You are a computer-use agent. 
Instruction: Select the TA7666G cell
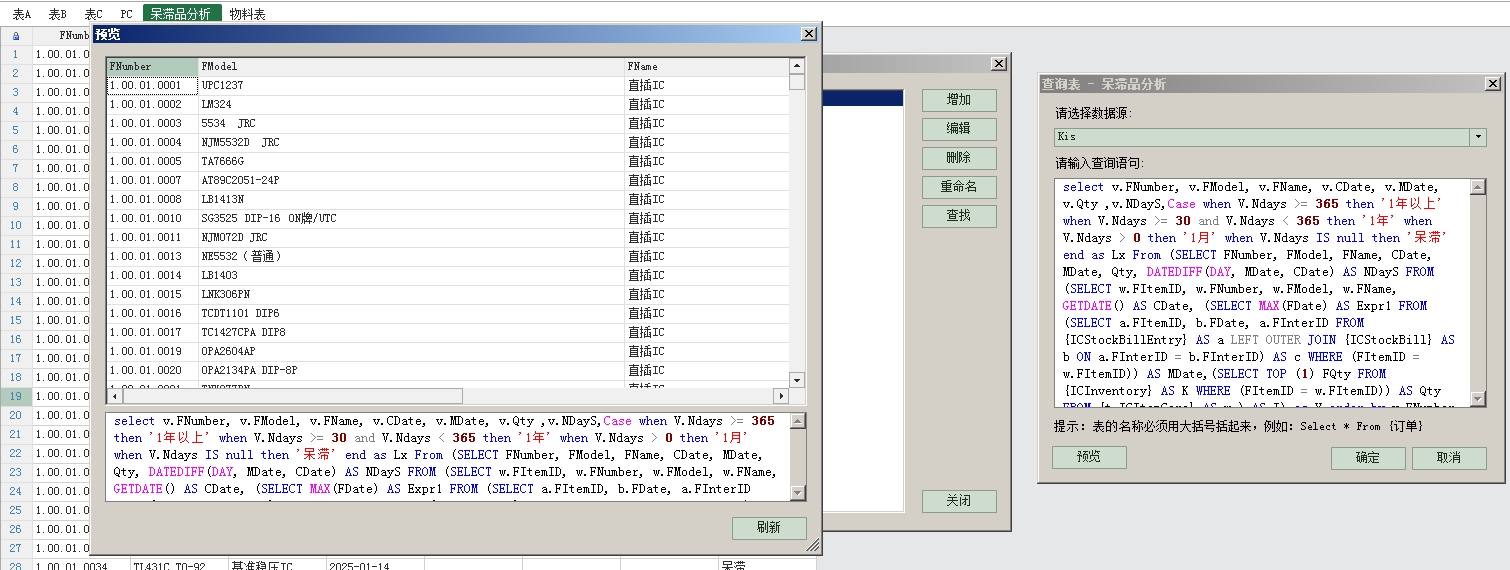coord(412,162)
